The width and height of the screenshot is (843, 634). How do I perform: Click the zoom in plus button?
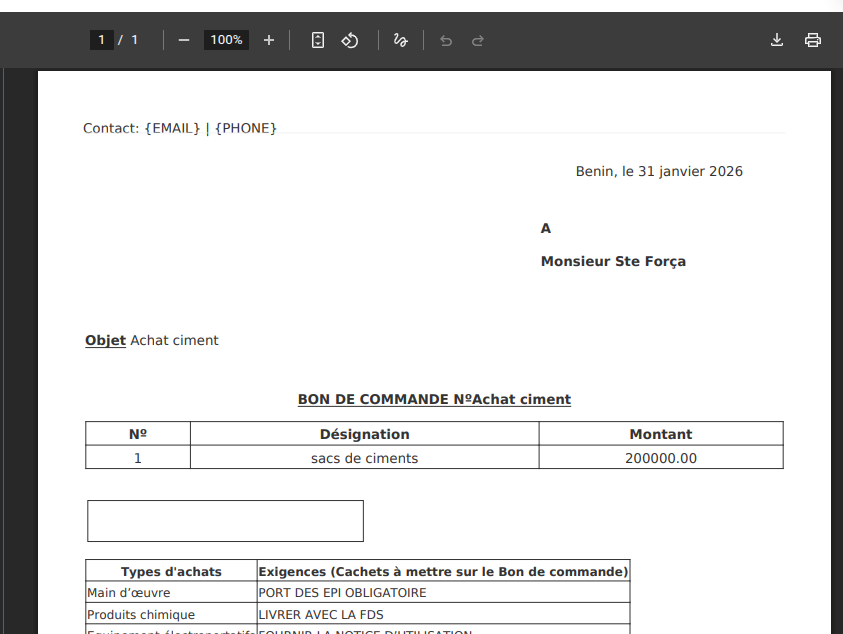268,40
